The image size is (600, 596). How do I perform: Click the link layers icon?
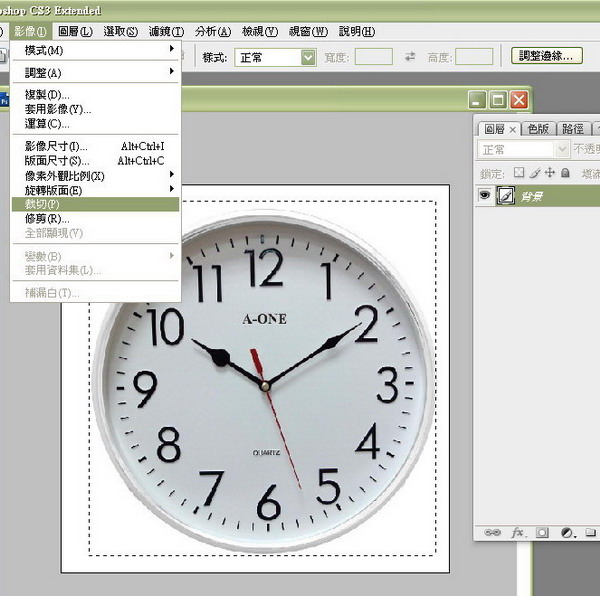click(492, 532)
